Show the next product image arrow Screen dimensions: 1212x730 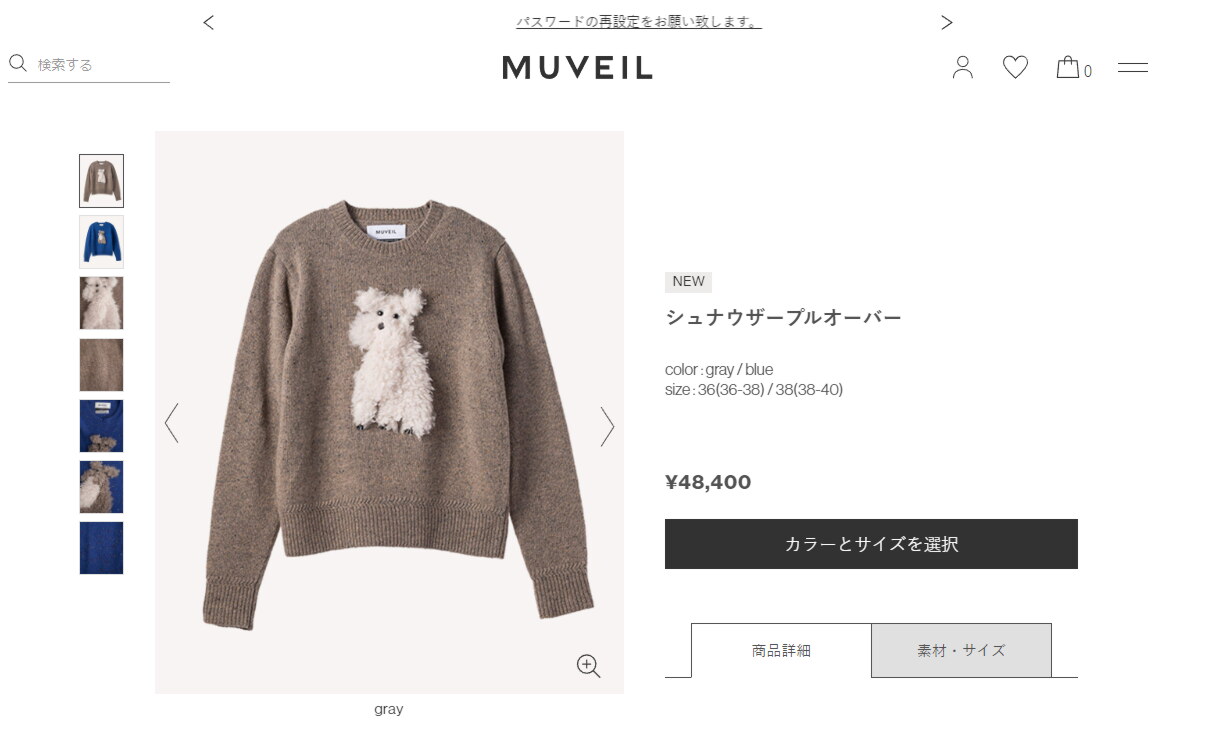606,425
